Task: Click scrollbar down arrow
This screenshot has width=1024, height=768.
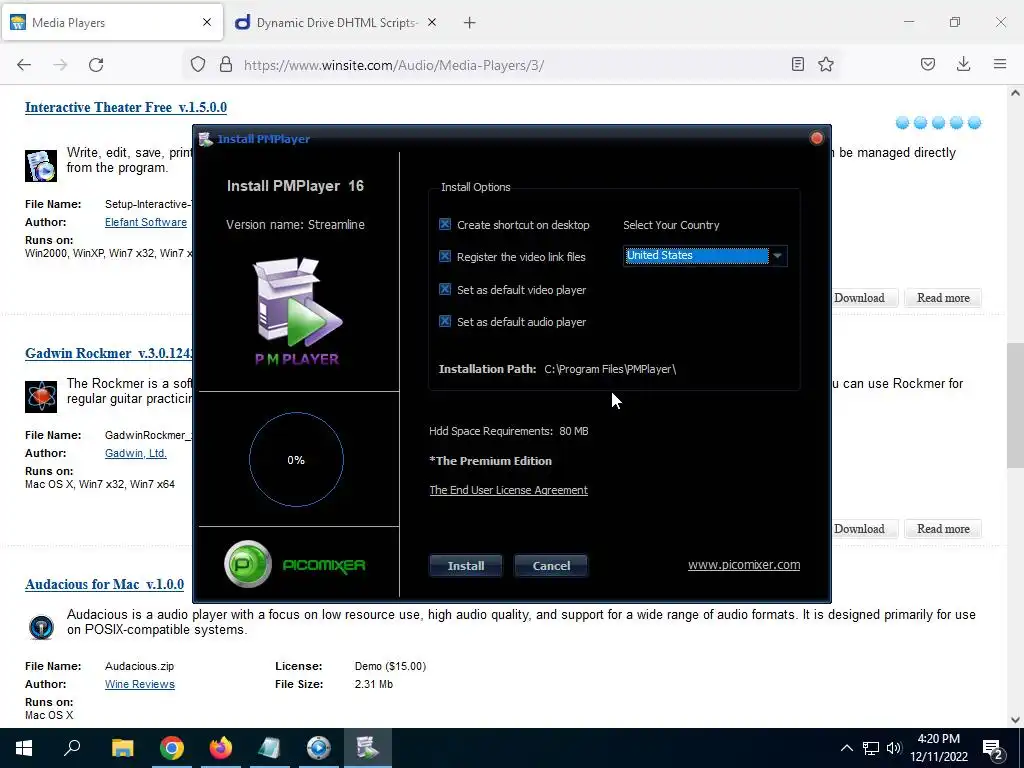Action: pyautogui.click(x=1015, y=720)
